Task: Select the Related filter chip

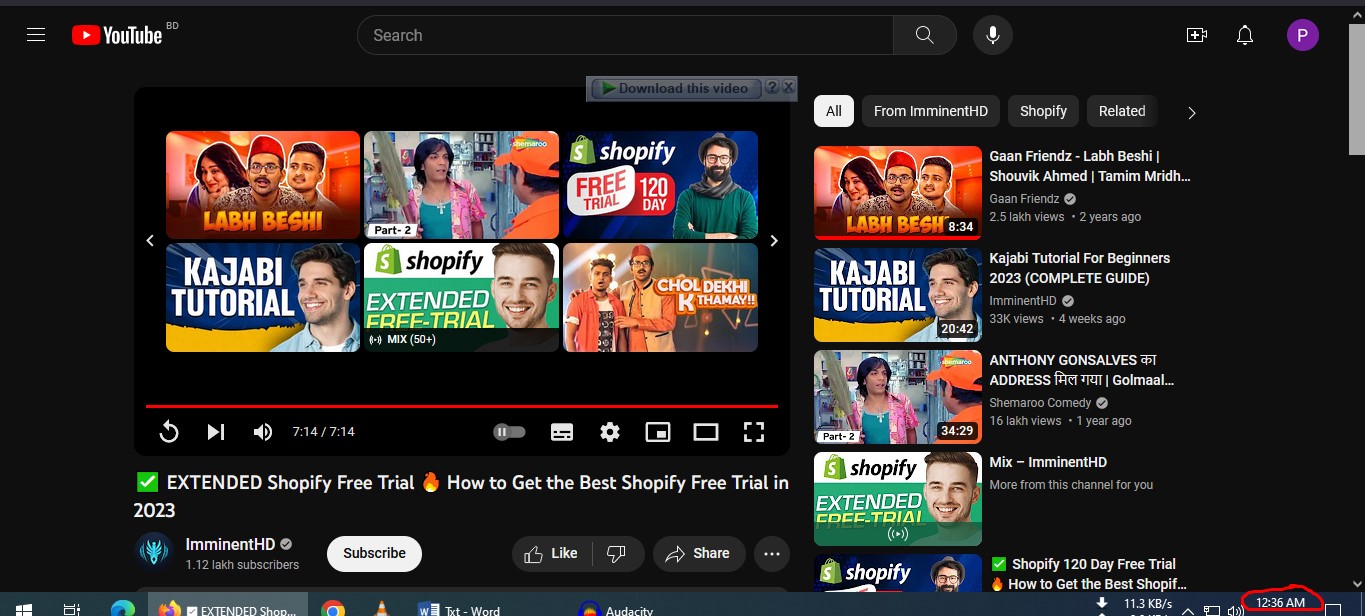Action: (1122, 111)
